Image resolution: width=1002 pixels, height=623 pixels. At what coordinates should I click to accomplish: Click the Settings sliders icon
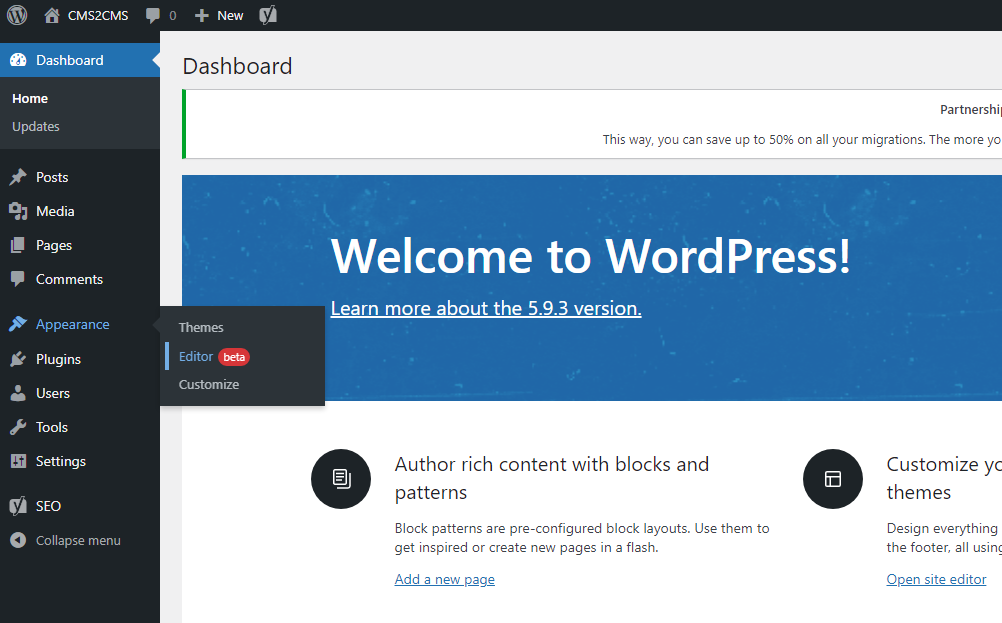(18, 461)
